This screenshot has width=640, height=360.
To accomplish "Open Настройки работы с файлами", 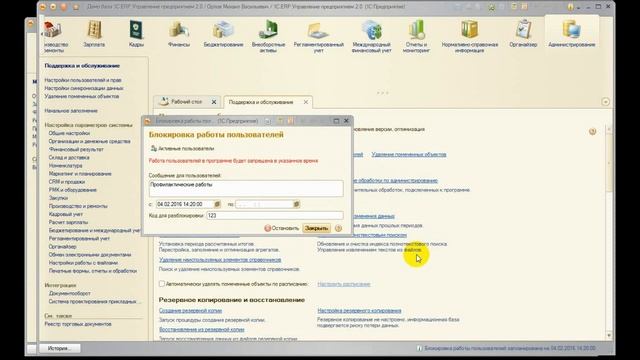I will pos(83,263).
